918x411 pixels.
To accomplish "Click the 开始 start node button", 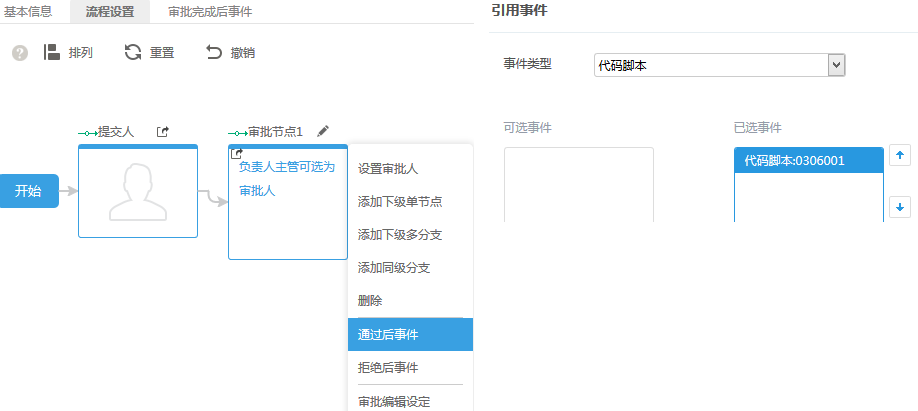I will pyautogui.click(x=28, y=191).
